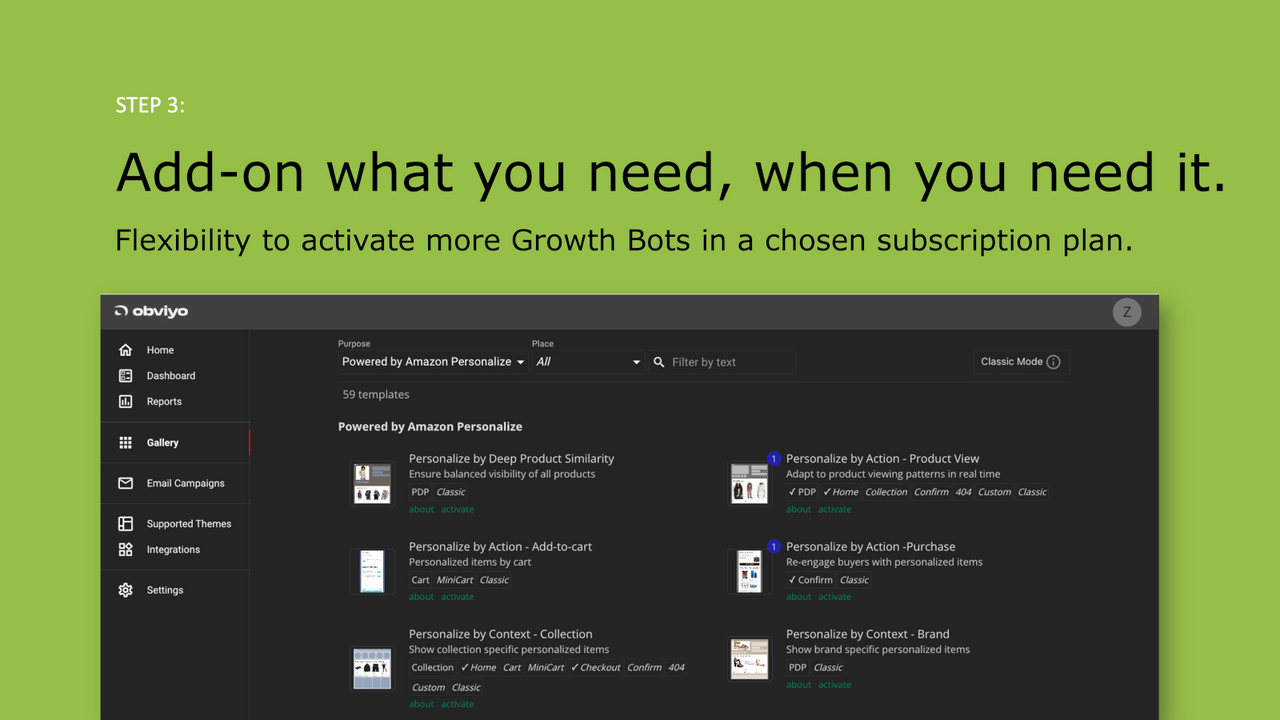The image size is (1280, 720).
Task: Click the badge on Action -Purchase template
Action: (773, 547)
